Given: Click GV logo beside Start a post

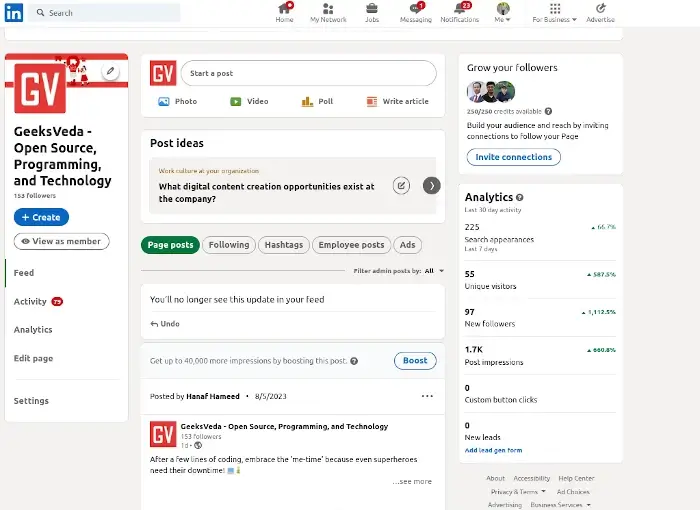Looking at the screenshot, I should (163, 73).
